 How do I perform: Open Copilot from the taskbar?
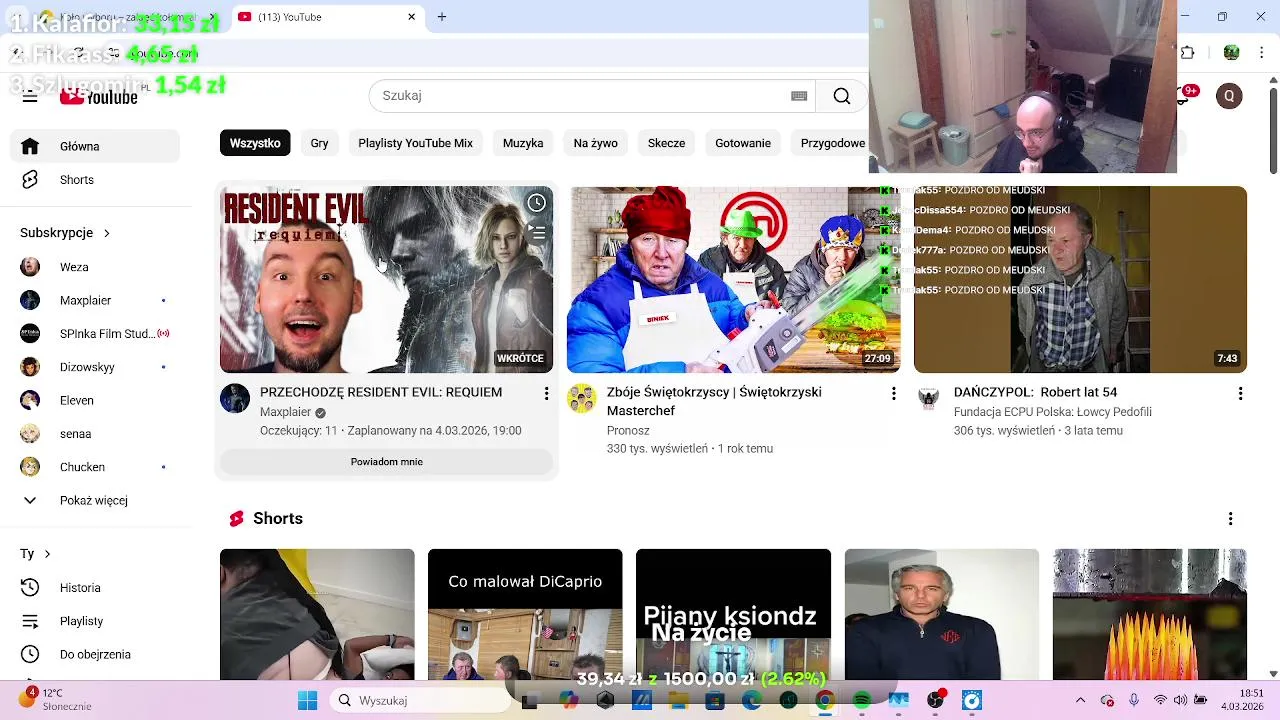[x=568, y=701]
